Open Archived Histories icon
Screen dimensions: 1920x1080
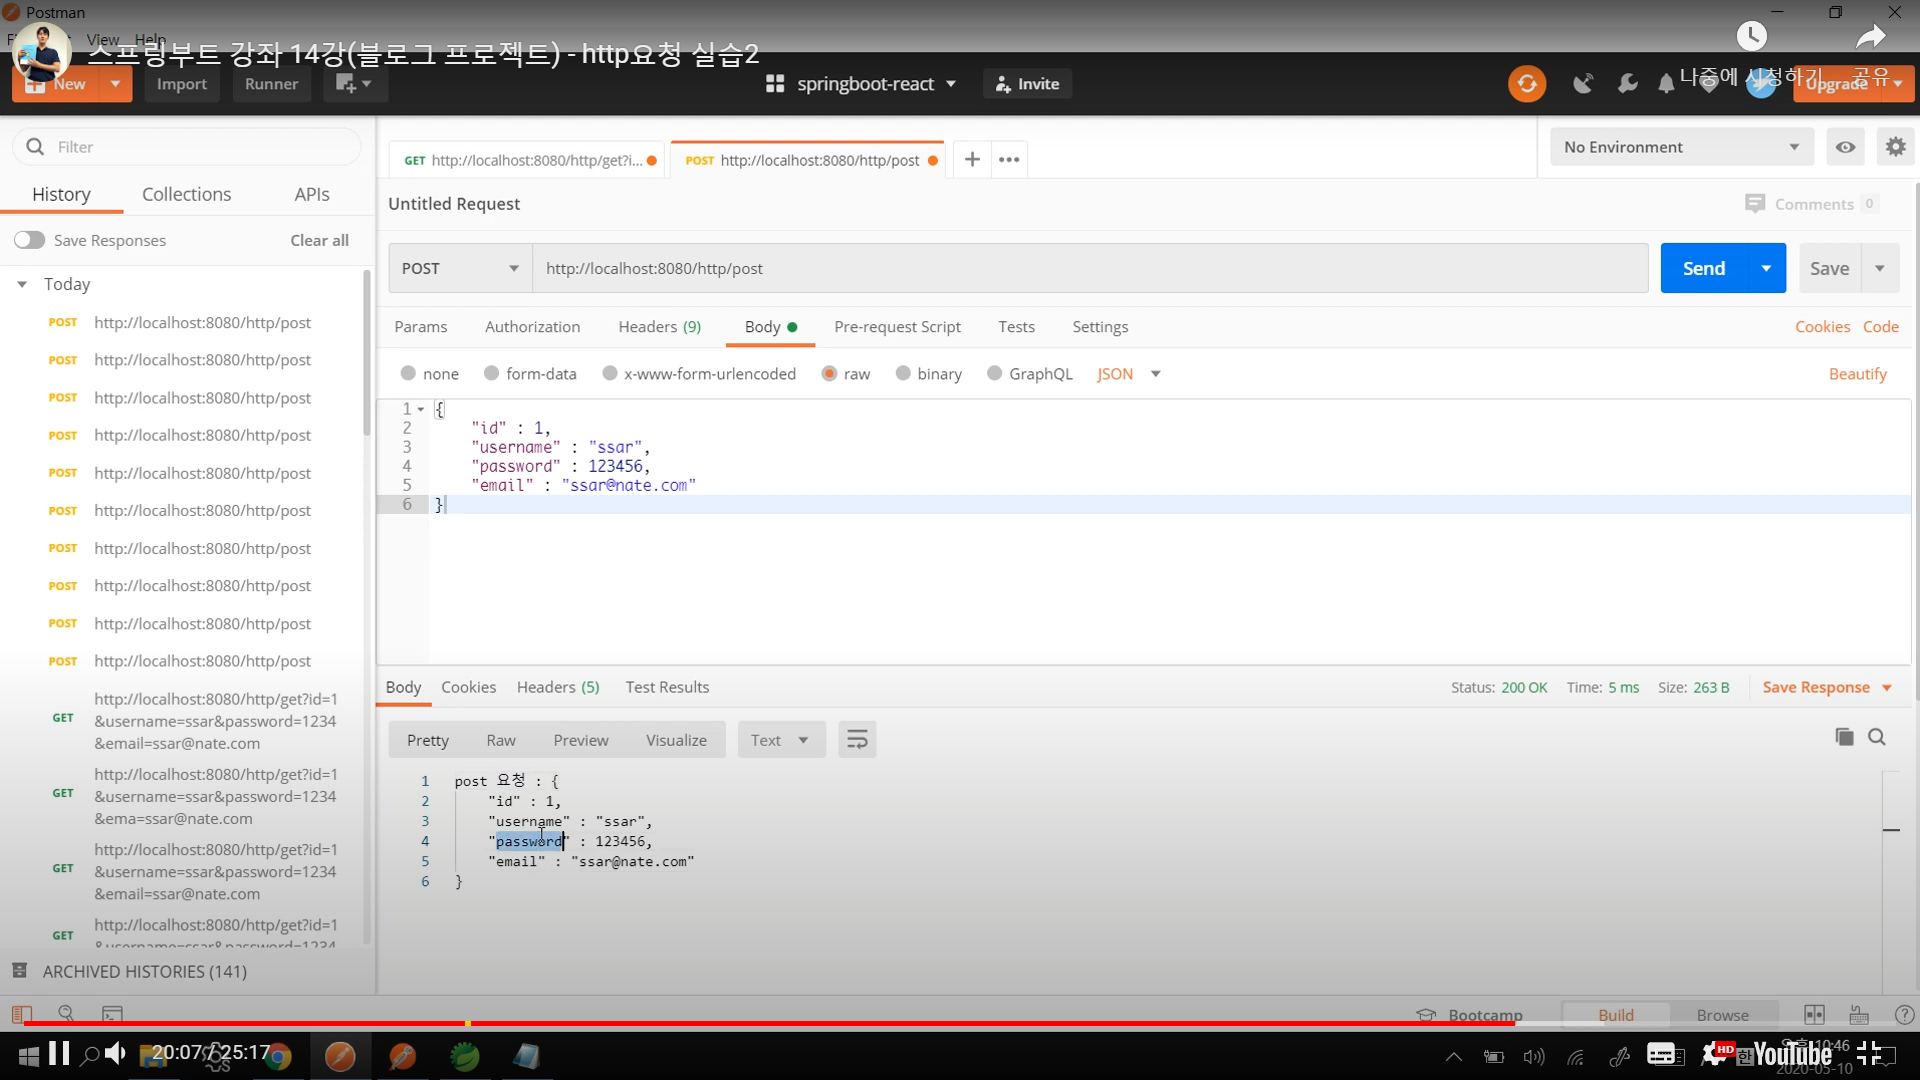click(19, 971)
